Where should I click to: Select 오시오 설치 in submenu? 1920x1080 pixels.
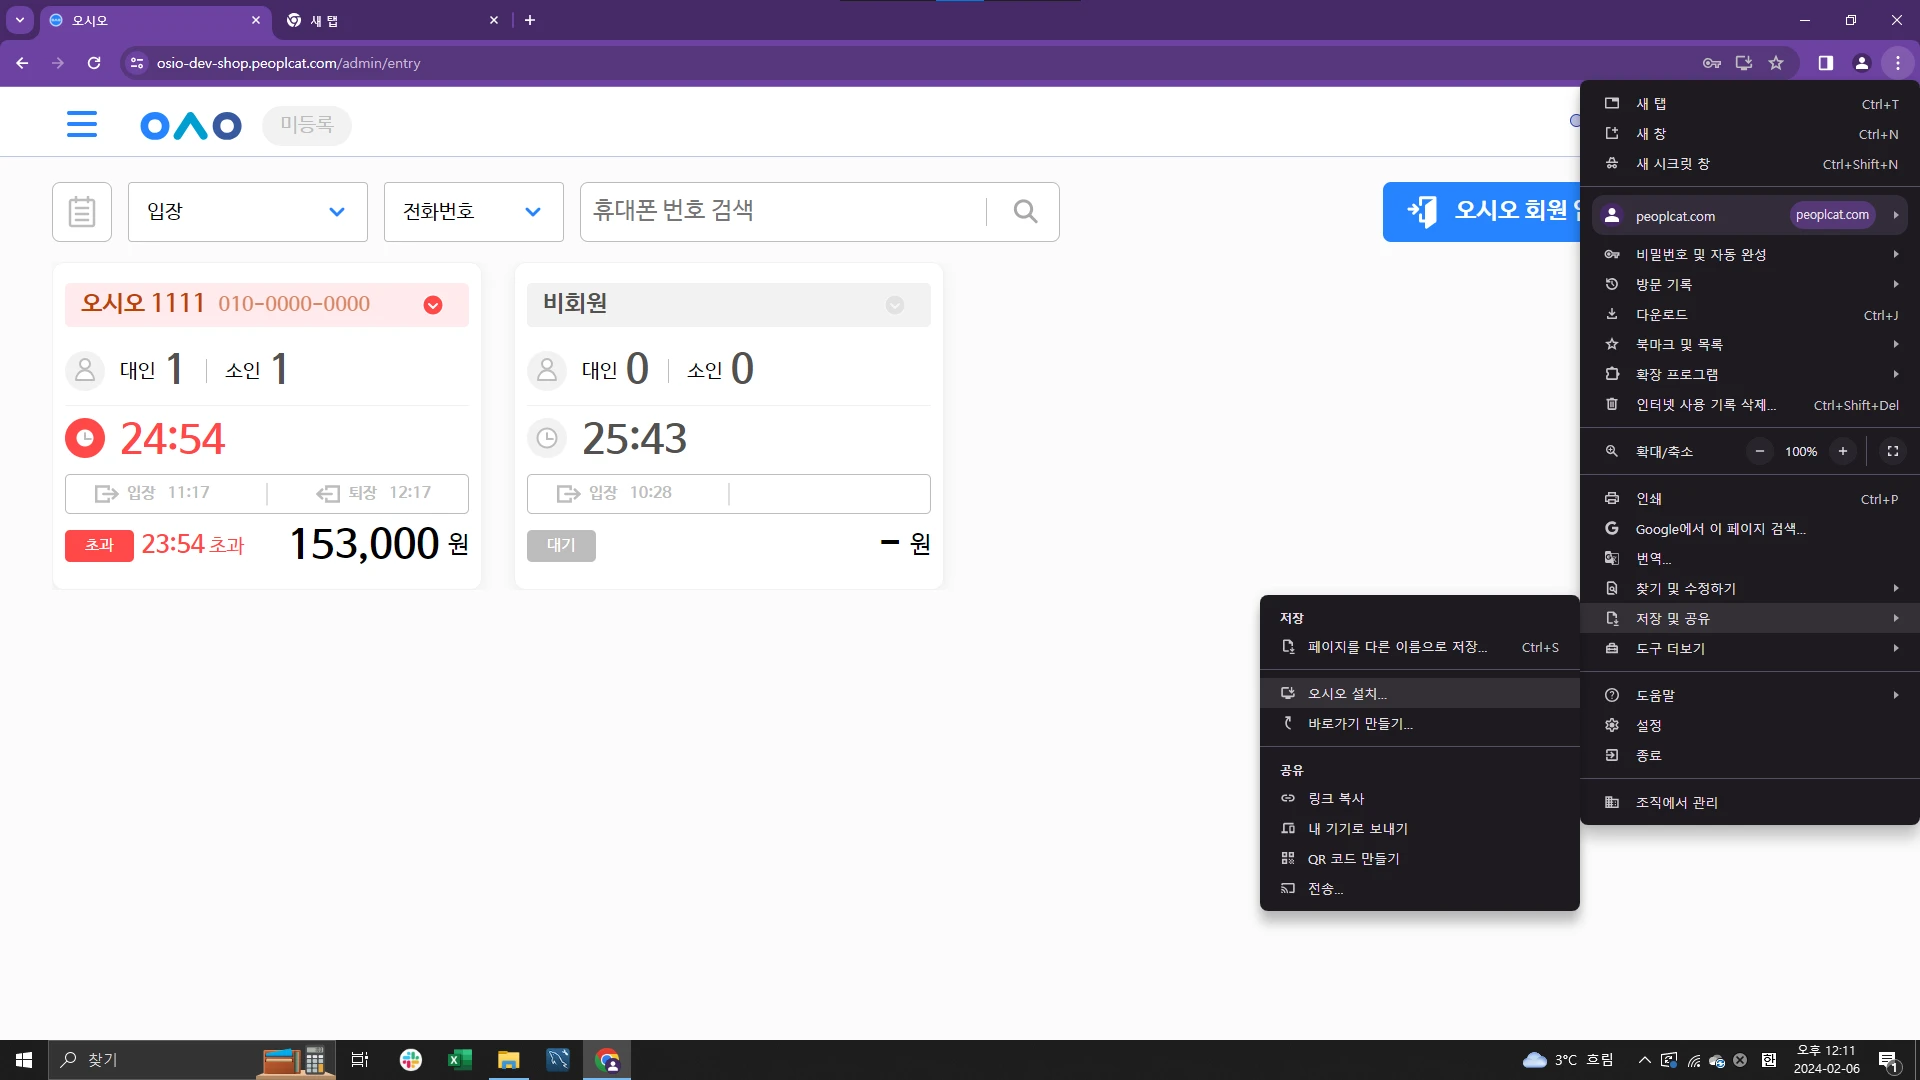point(1420,694)
